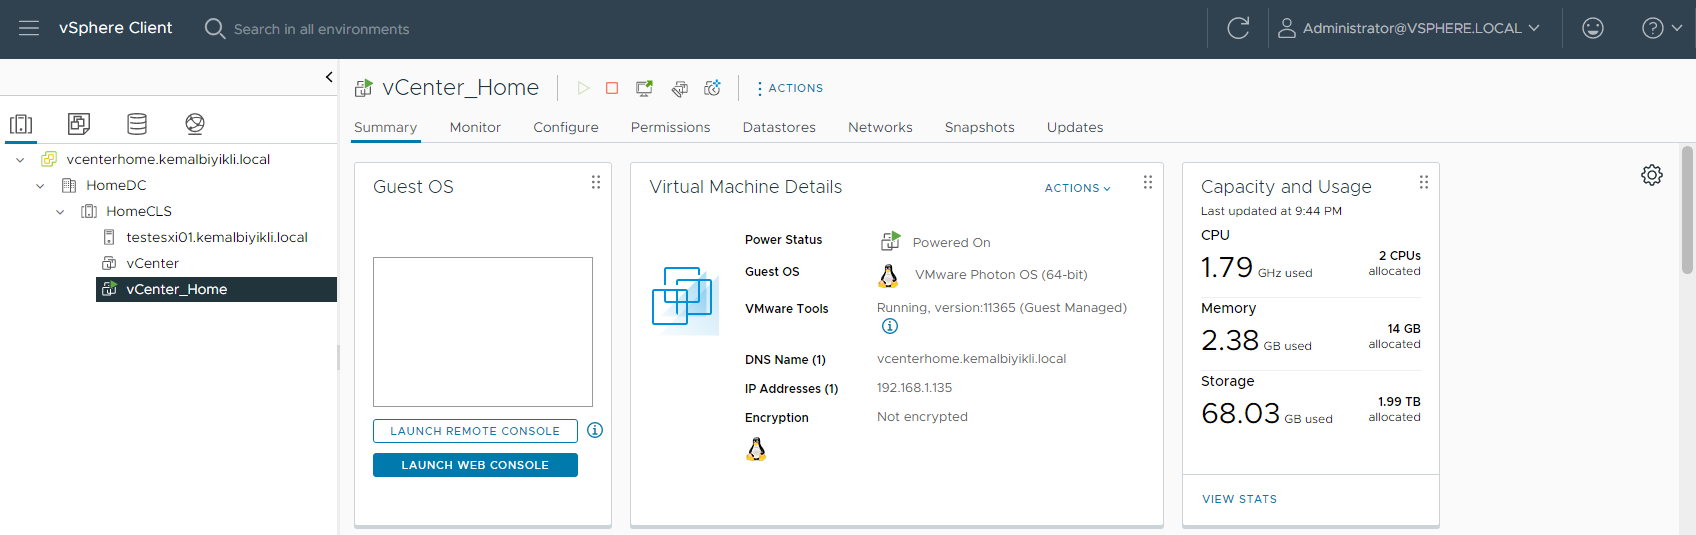Click the 1.79 GHz used CPU value
1696x535 pixels.
click(x=1256, y=268)
